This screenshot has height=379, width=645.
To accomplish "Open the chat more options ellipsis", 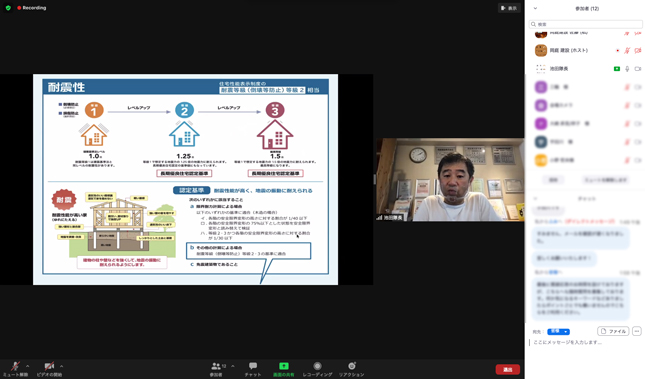I will click(637, 331).
